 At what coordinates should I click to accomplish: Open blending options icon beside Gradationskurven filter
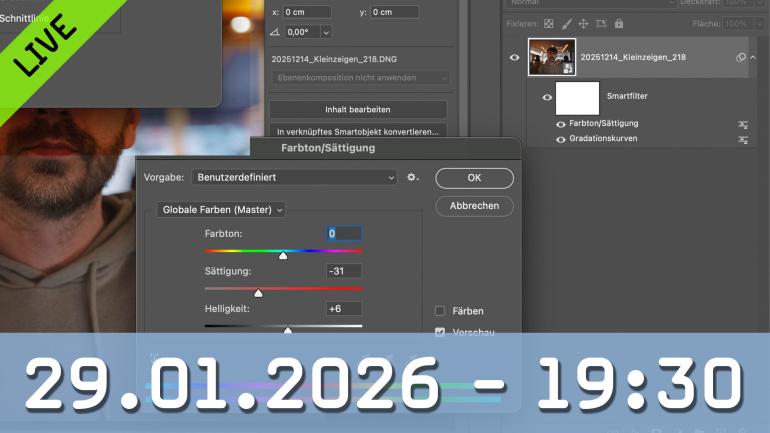[743, 139]
